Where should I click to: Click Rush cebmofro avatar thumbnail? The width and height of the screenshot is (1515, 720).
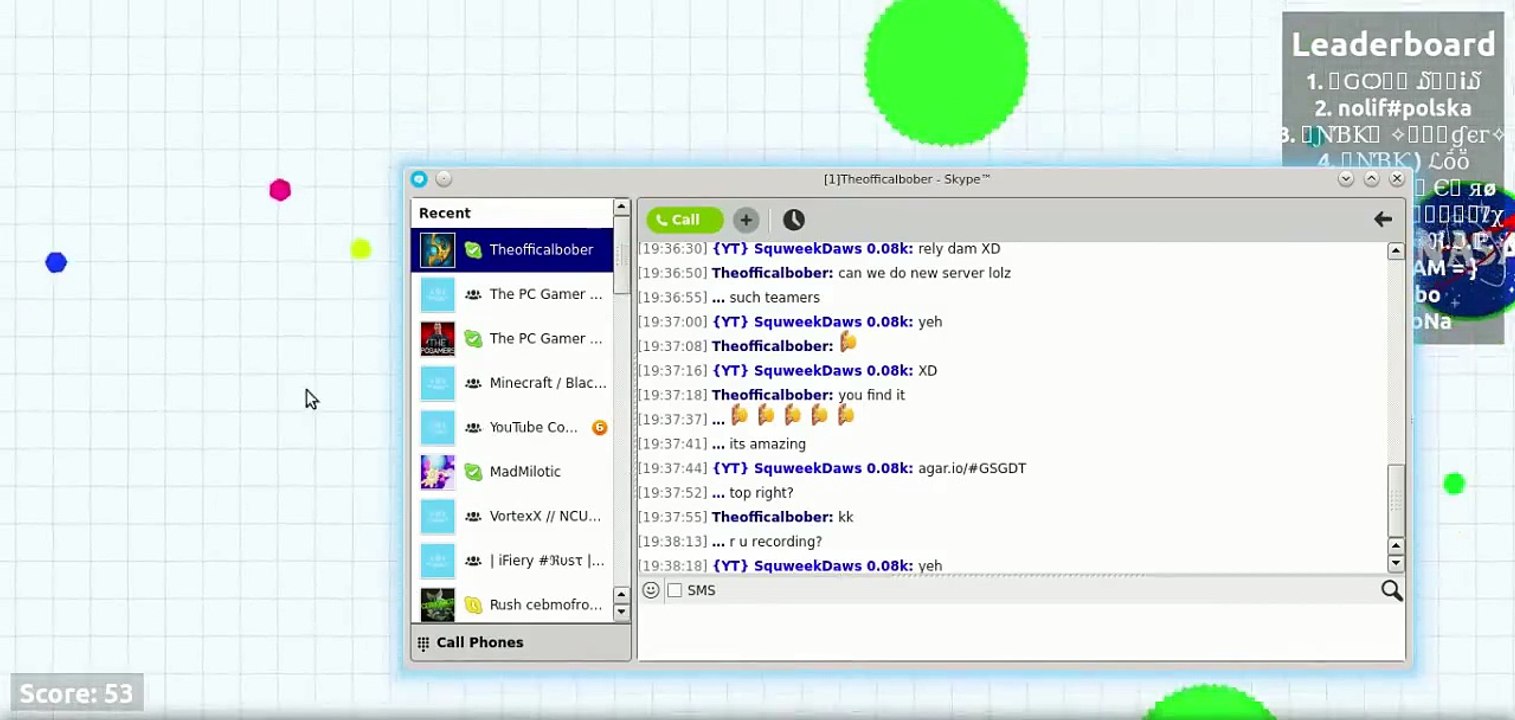(x=437, y=604)
